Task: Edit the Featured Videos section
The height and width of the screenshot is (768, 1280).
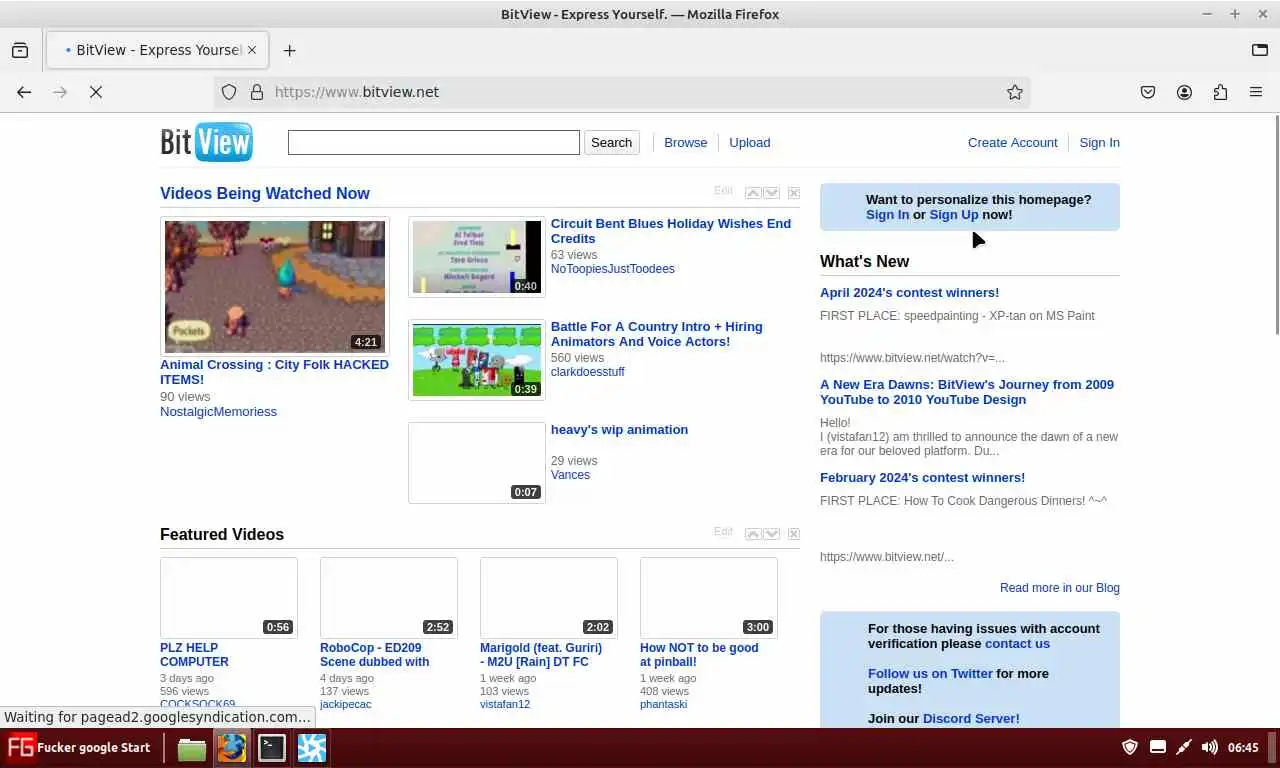Action: pos(723,532)
